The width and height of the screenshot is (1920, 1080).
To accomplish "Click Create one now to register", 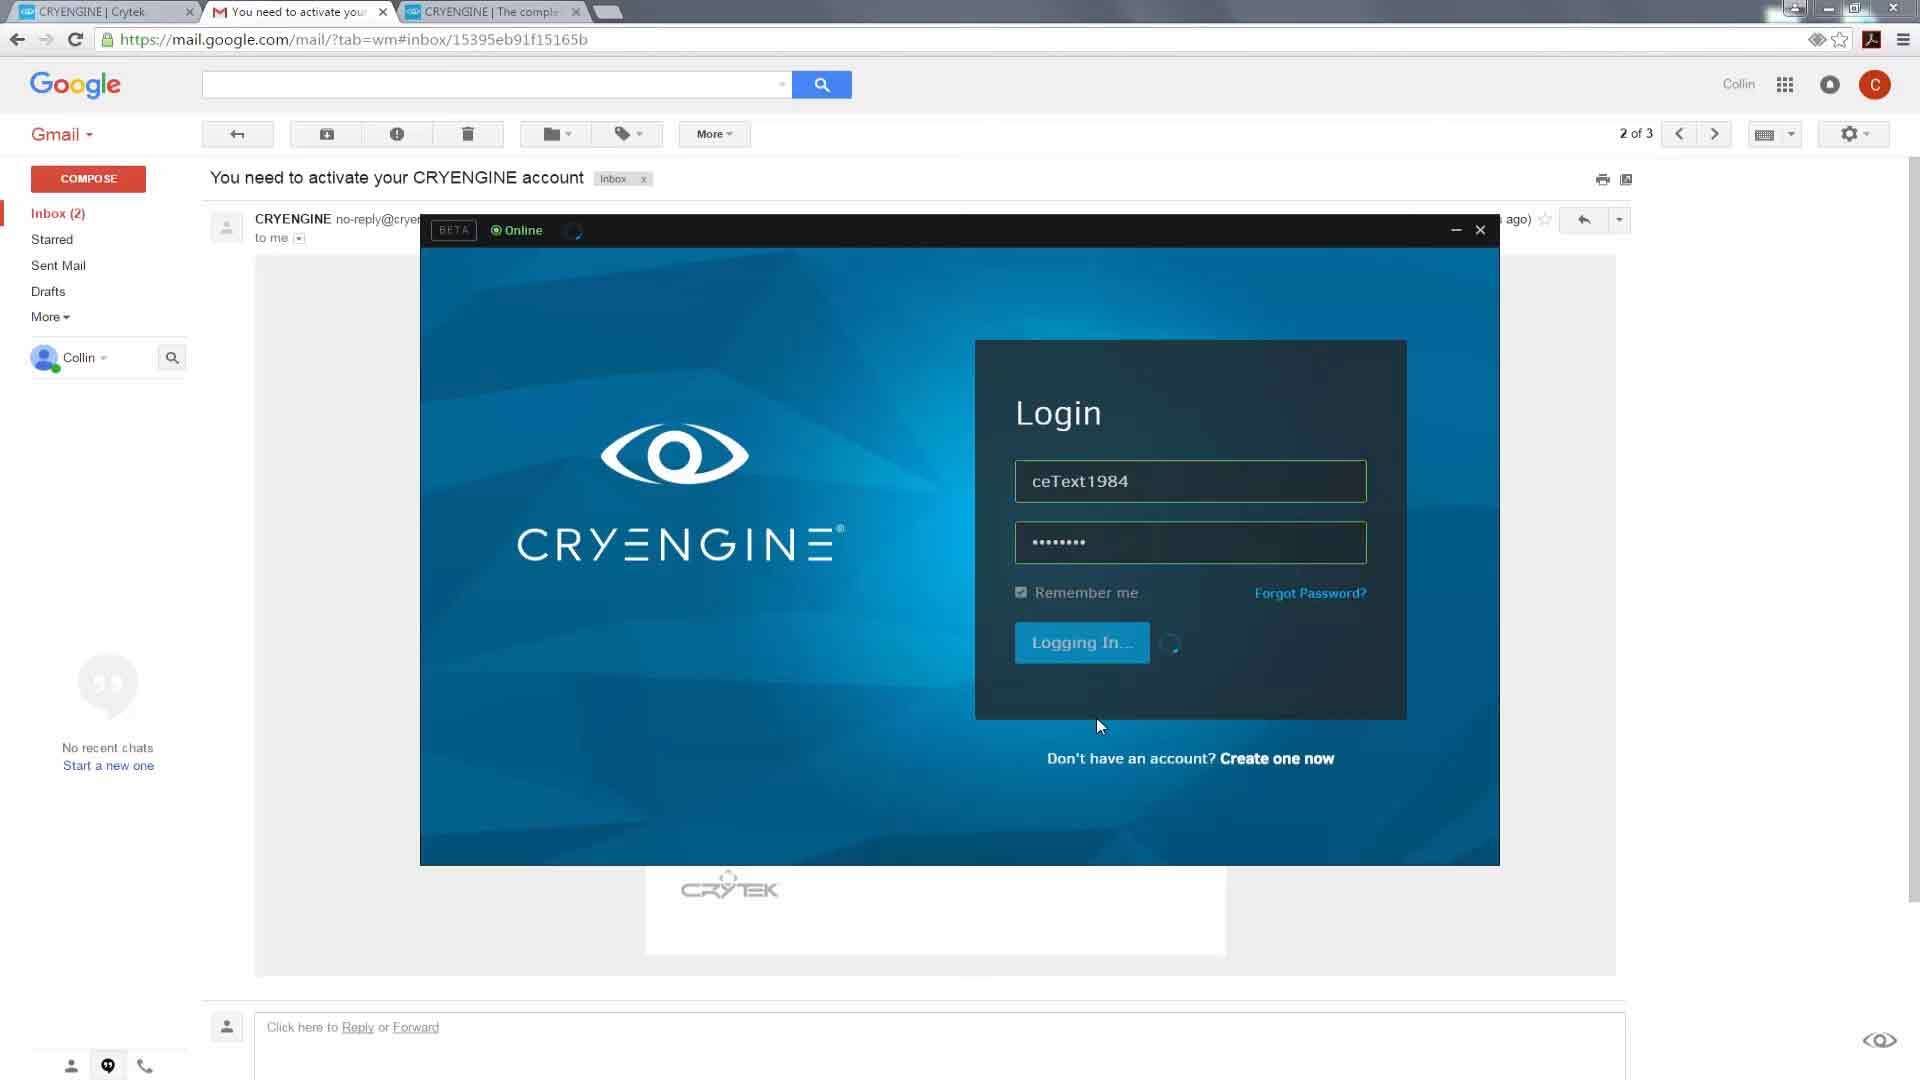I will (x=1277, y=758).
